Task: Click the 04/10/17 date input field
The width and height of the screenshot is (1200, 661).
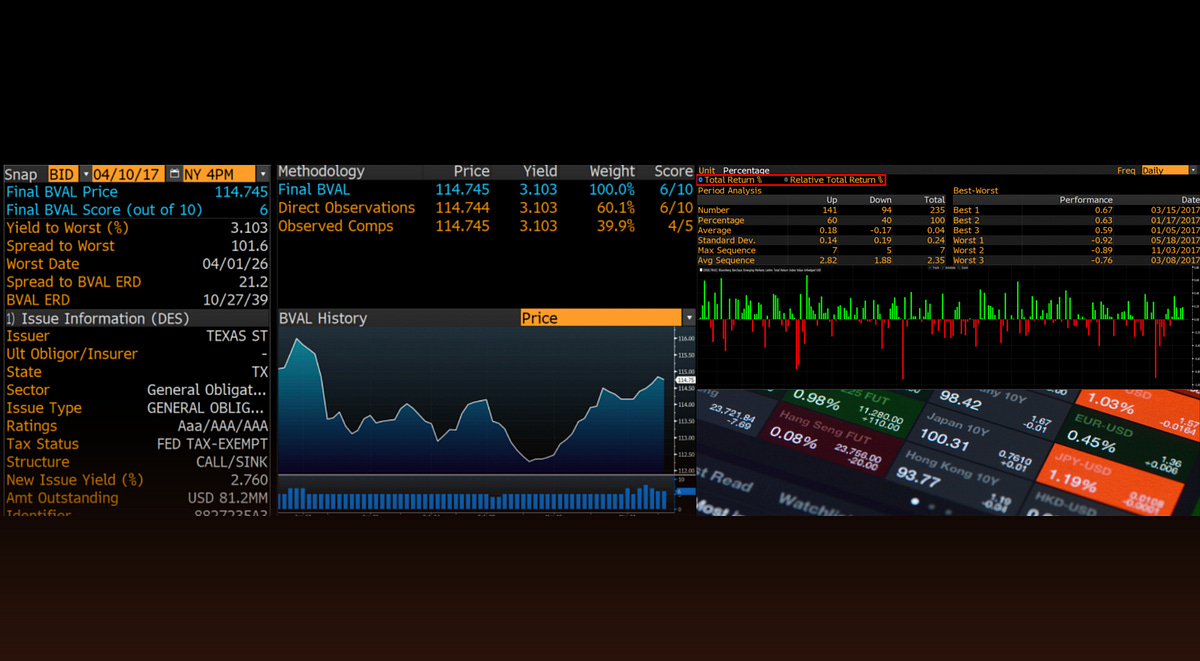Action: 129,174
